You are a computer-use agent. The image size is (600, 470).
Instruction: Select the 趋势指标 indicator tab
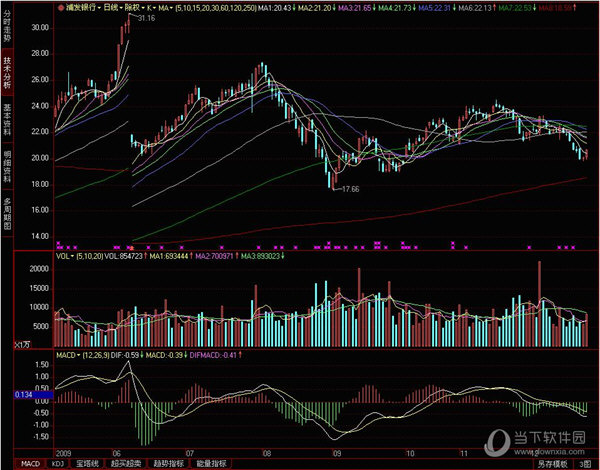(x=169, y=464)
